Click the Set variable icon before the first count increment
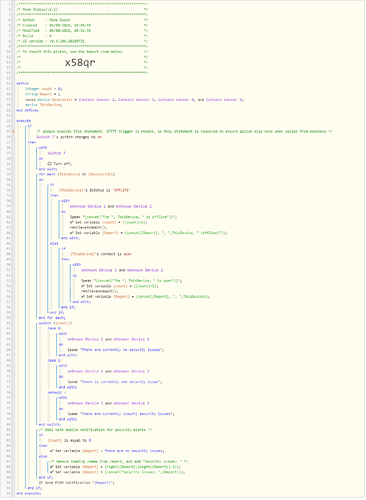The width and height of the screenshot is (366, 500). tap(72, 222)
